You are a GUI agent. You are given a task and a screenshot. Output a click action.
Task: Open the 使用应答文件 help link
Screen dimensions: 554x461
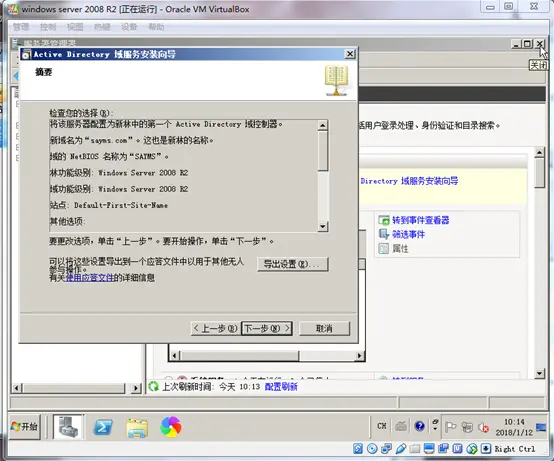click(x=90, y=278)
